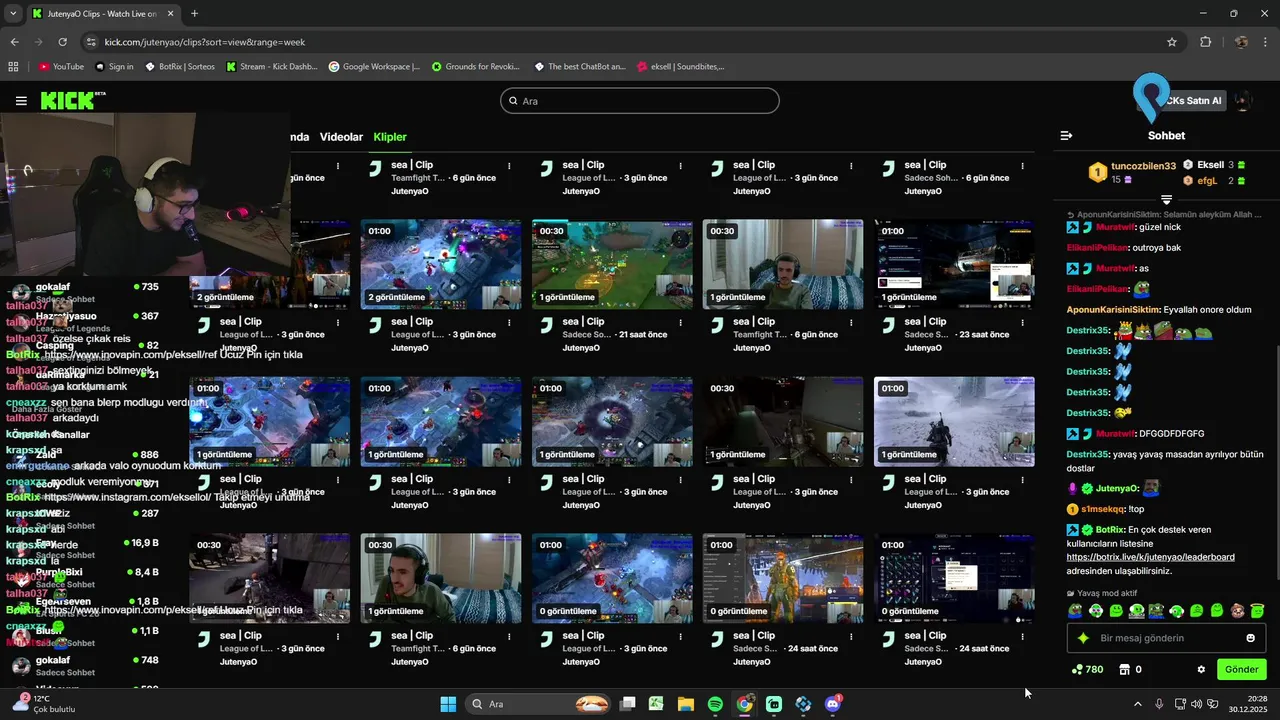
Task: Open chat settings gear icon
Action: [1201, 670]
